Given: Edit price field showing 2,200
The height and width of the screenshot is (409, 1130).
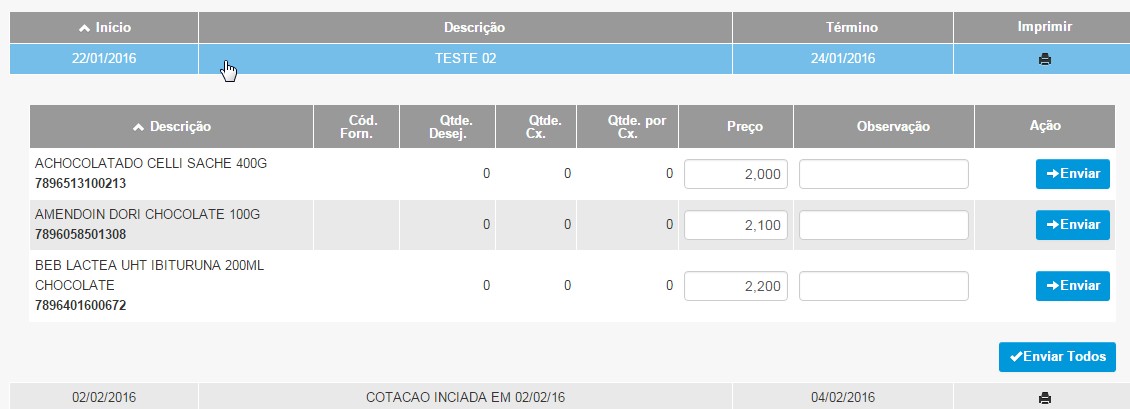Looking at the screenshot, I should tap(736, 286).
